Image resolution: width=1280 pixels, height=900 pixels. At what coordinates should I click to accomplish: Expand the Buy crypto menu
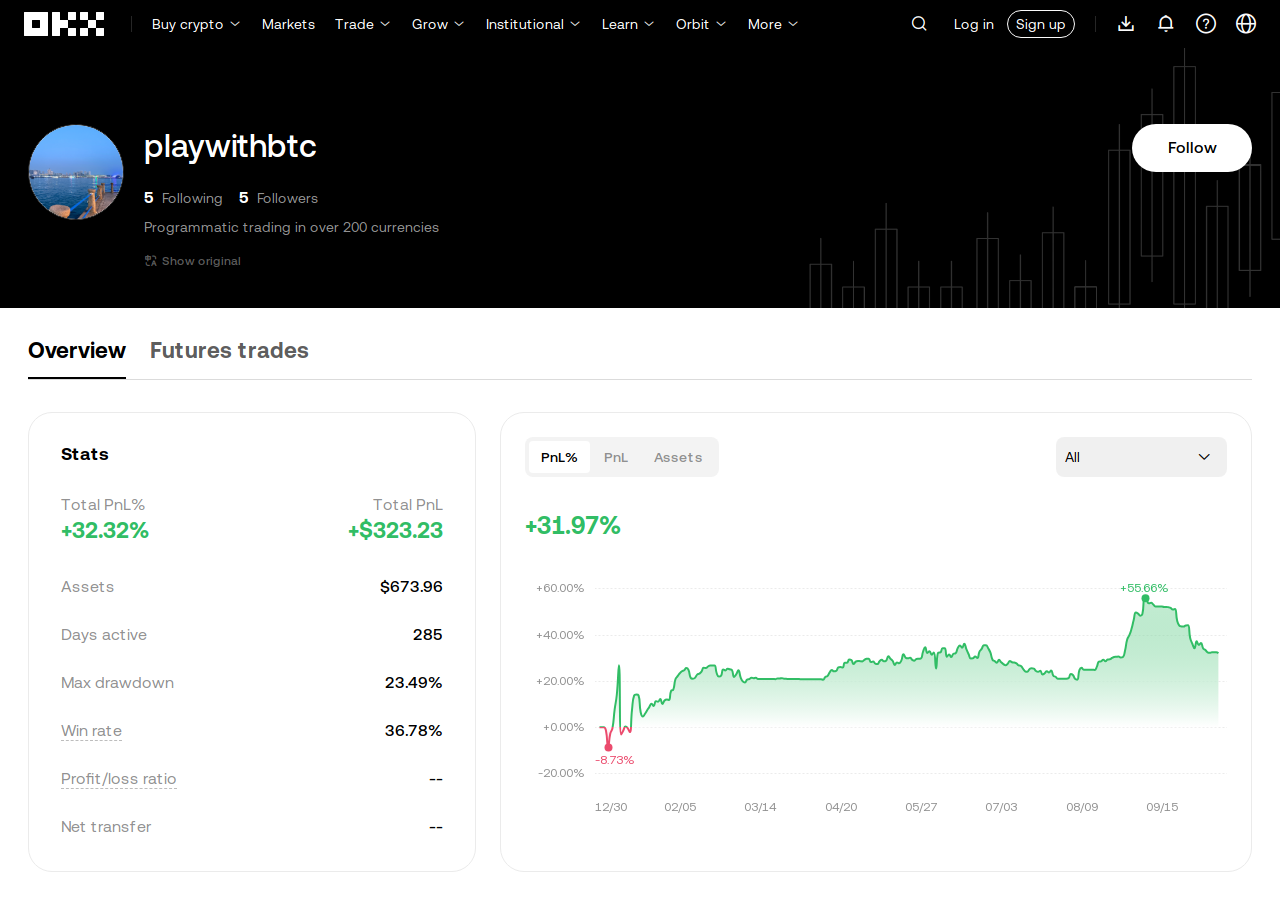196,24
